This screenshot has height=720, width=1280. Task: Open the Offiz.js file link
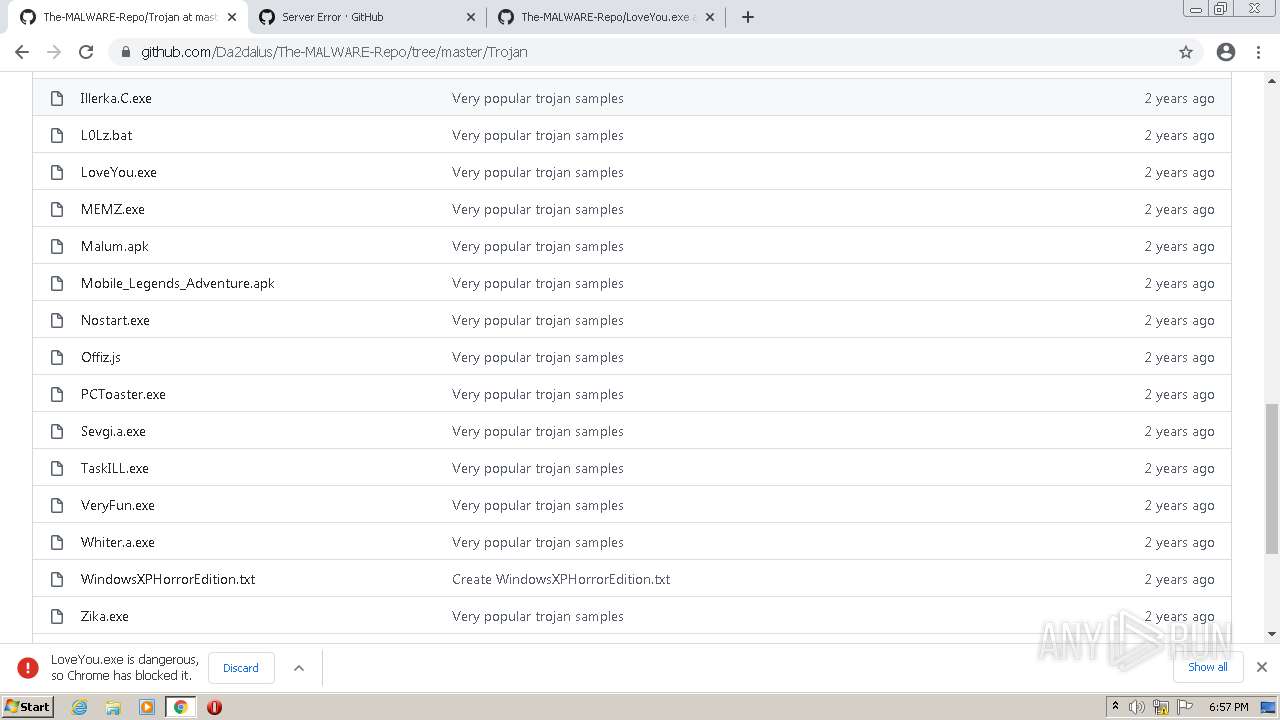[101, 357]
